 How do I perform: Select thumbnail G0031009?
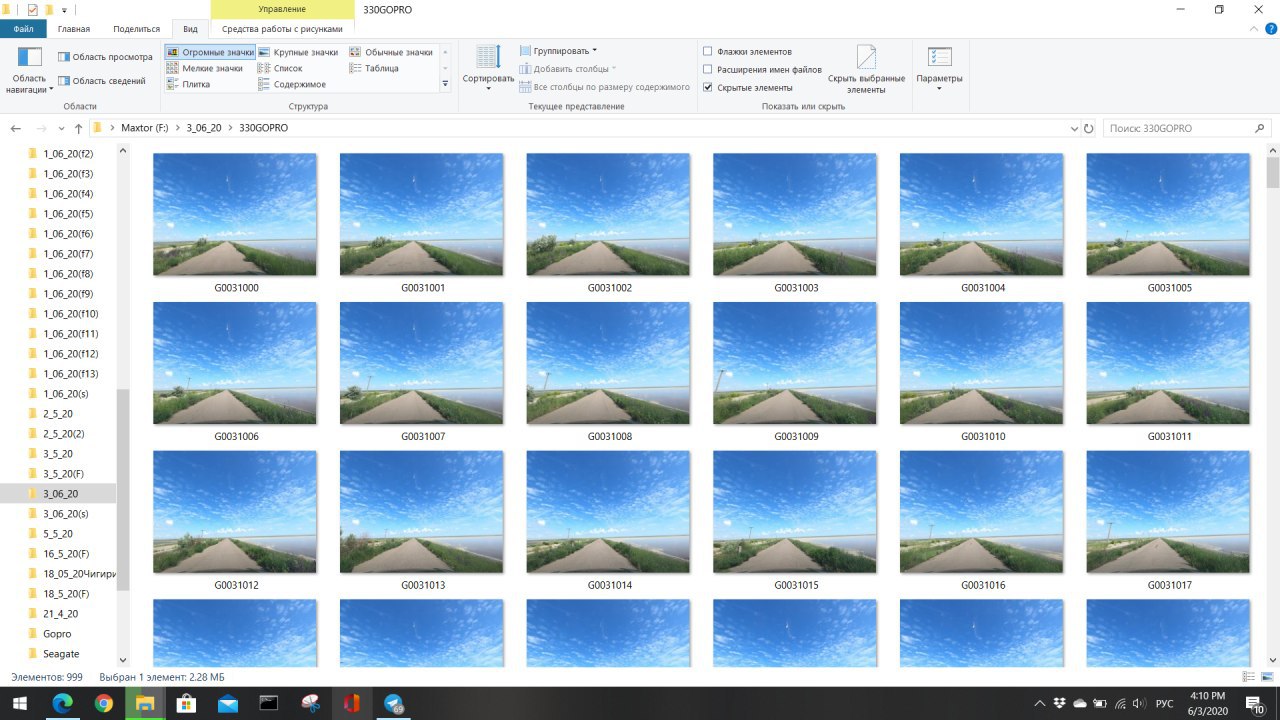point(795,372)
